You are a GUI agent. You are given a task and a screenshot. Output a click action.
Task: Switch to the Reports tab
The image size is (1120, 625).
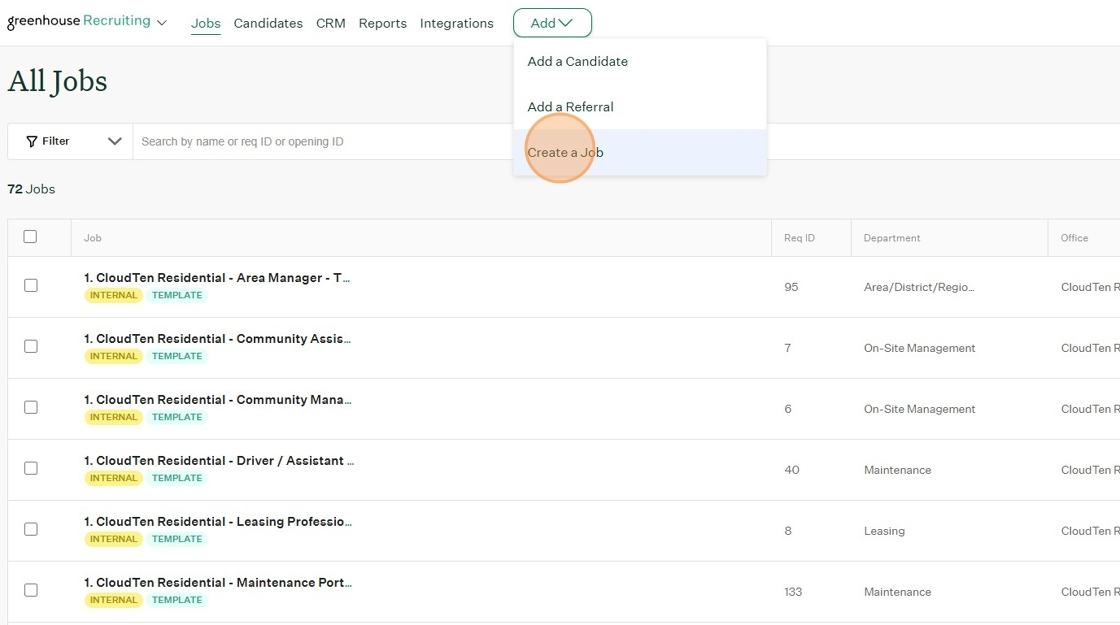[383, 23]
